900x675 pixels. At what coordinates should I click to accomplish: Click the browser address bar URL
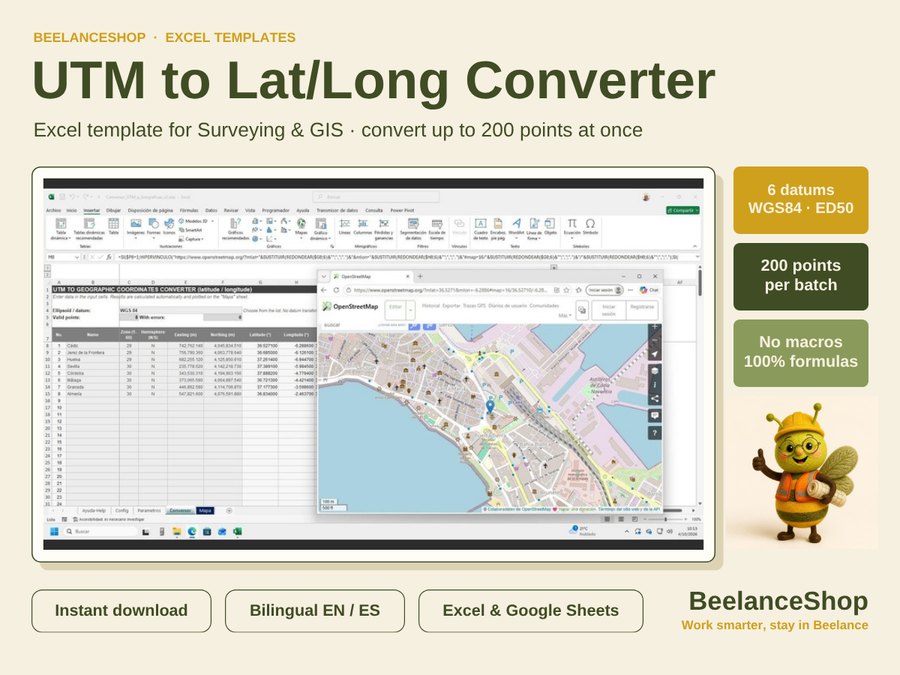451,290
